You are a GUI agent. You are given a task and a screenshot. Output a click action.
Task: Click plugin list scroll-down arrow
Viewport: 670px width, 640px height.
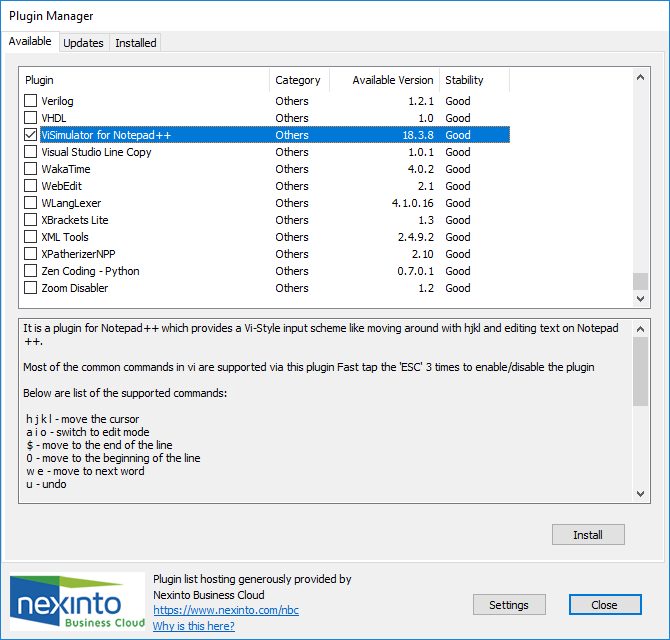[640, 299]
